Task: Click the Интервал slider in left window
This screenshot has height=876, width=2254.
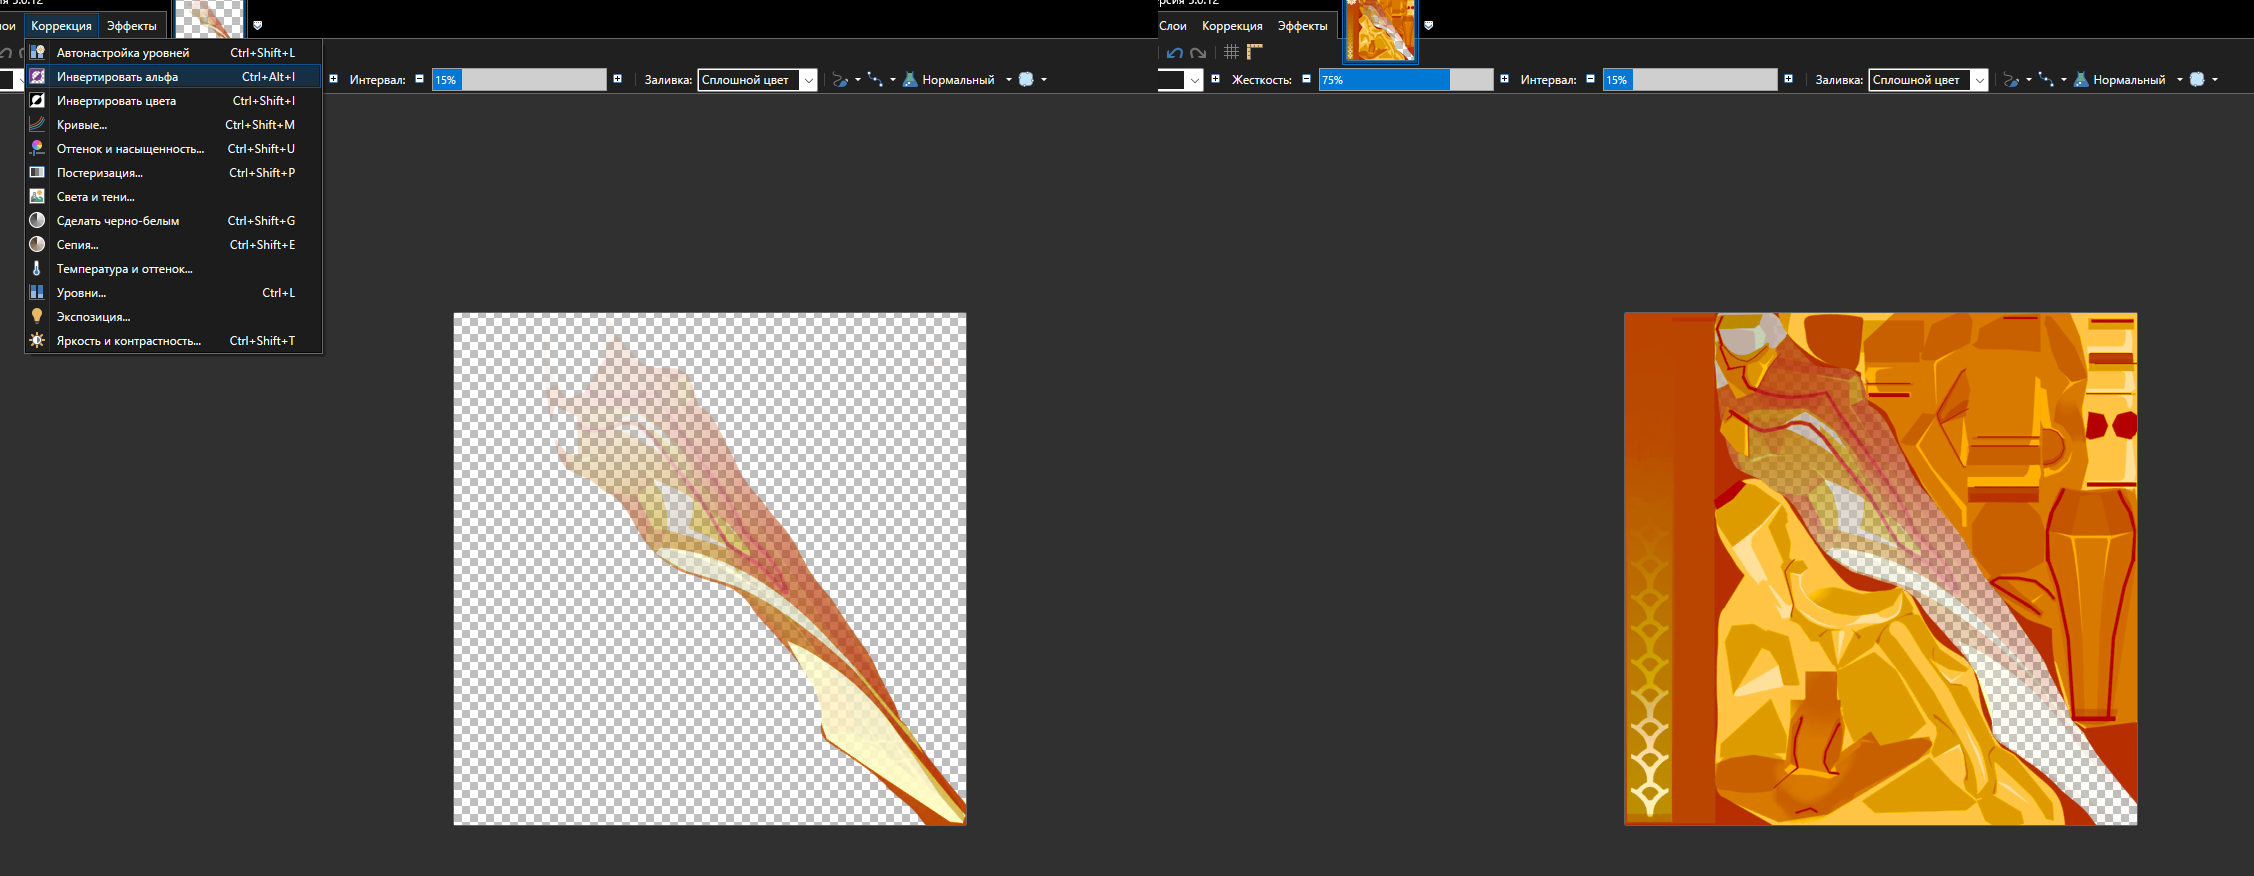Action: (x=519, y=80)
